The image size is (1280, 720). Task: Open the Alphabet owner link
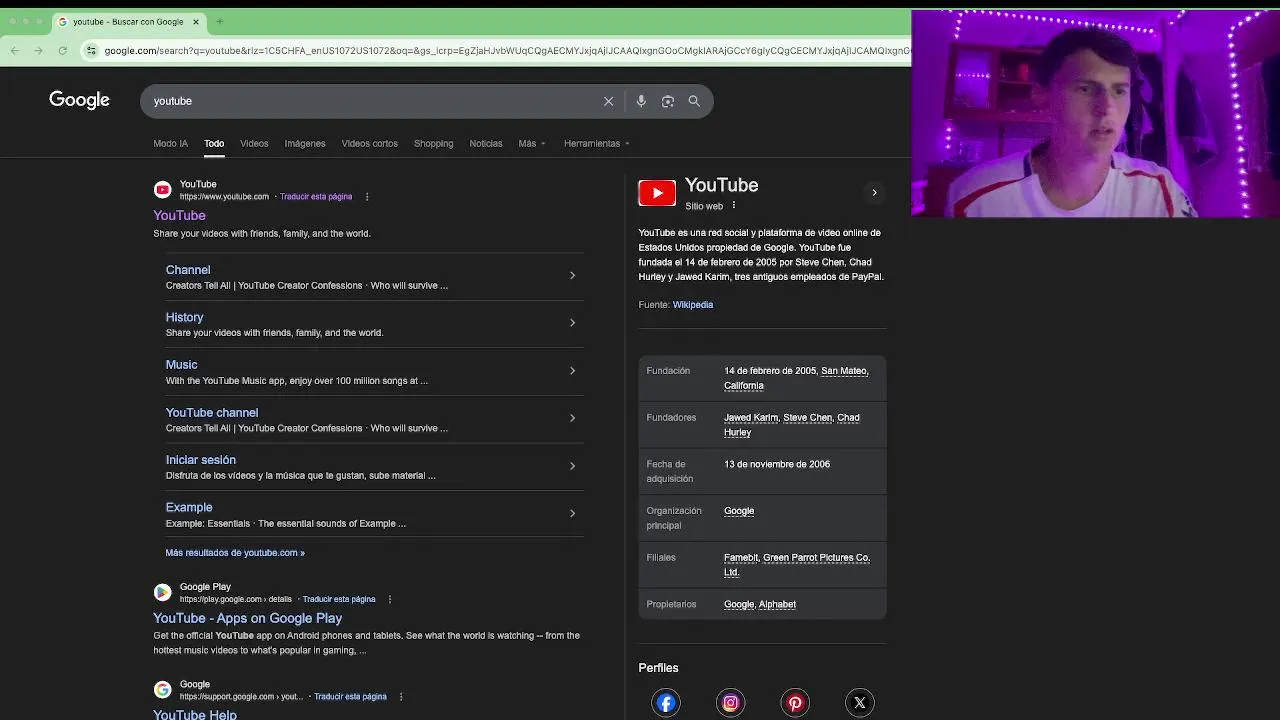point(777,604)
